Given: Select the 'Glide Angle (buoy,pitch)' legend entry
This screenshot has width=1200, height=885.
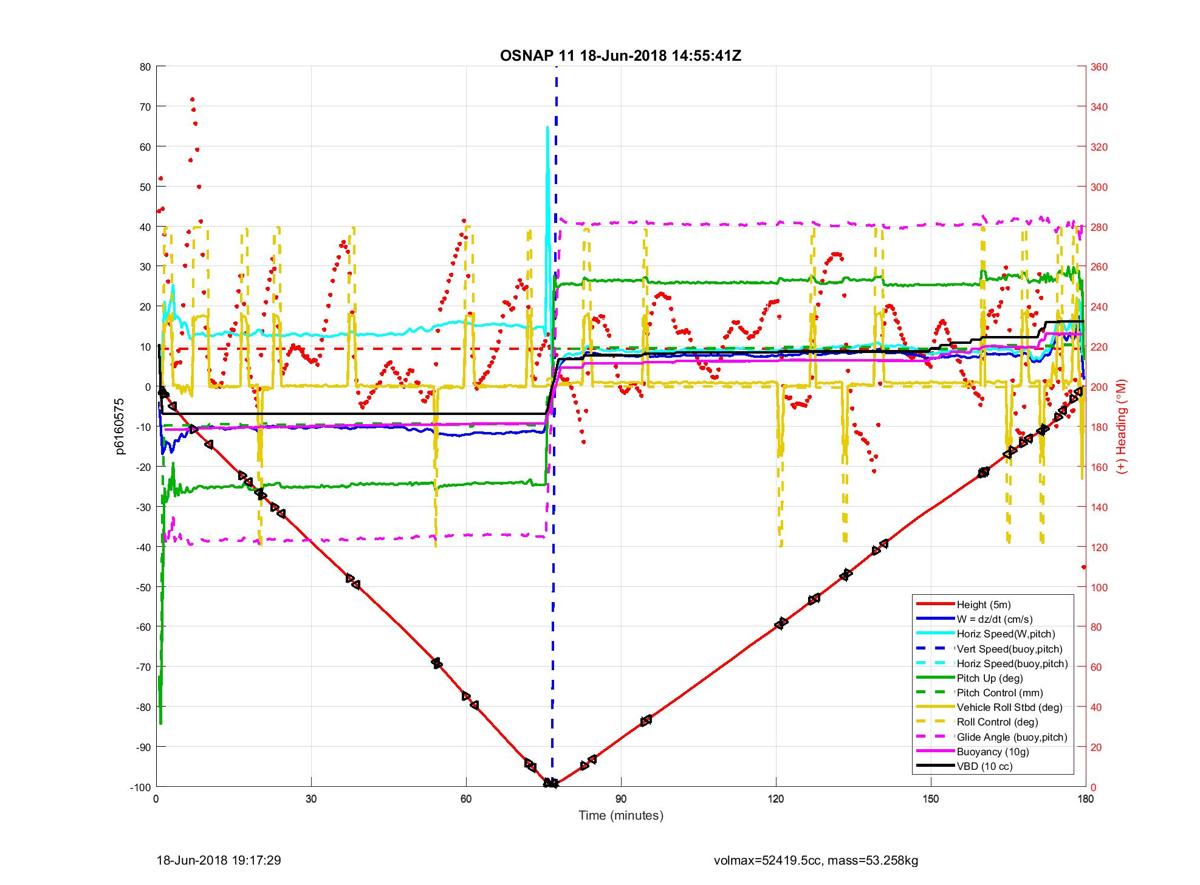Looking at the screenshot, I should coord(993,737).
